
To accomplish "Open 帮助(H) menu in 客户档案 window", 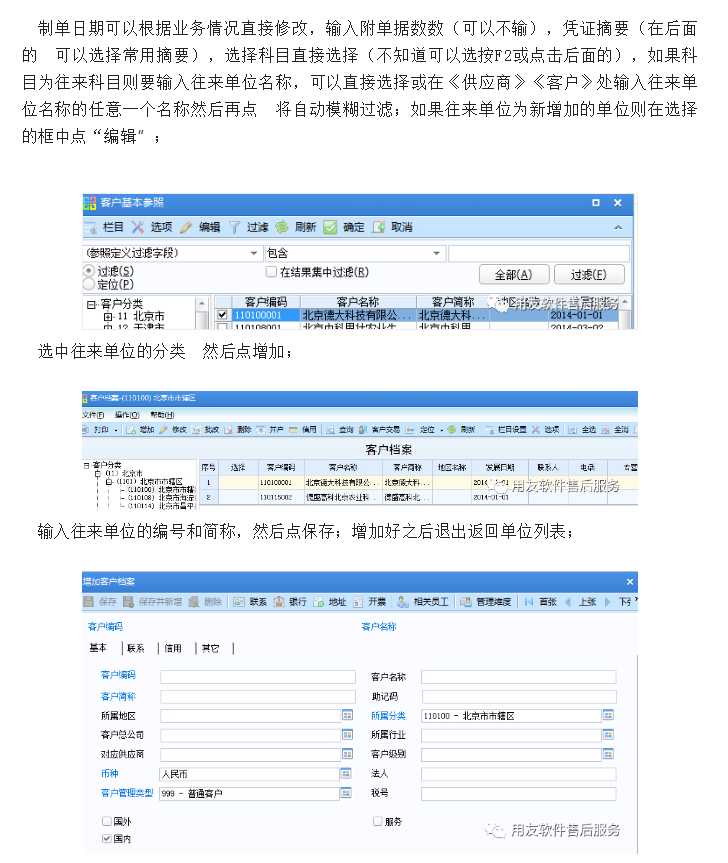I will click(x=162, y=414).
